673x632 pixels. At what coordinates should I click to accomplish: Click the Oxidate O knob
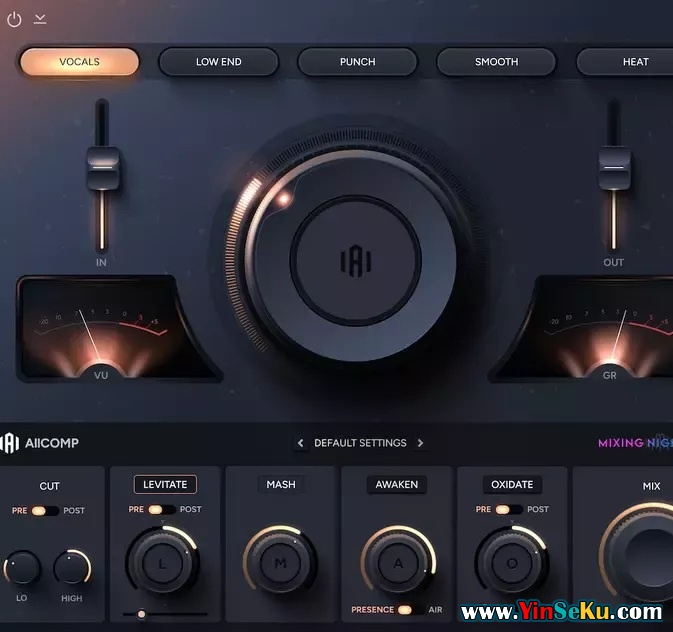pos(512,563)
